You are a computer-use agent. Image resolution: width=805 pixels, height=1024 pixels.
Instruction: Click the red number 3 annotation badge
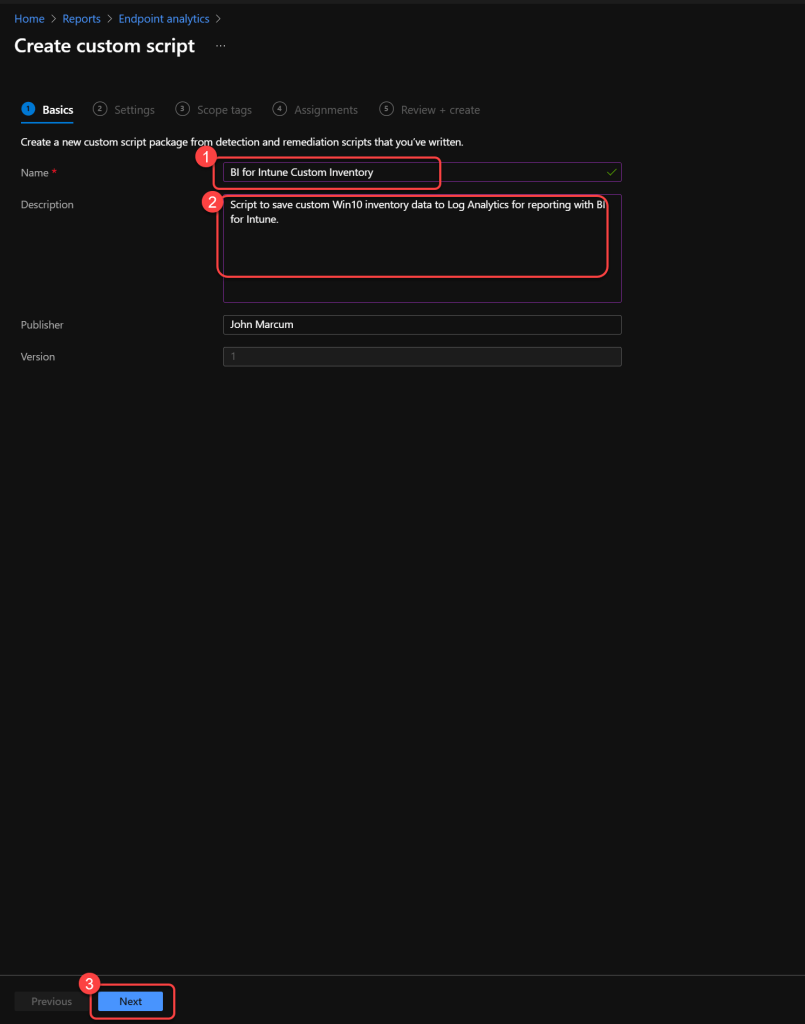coord(89,984)
